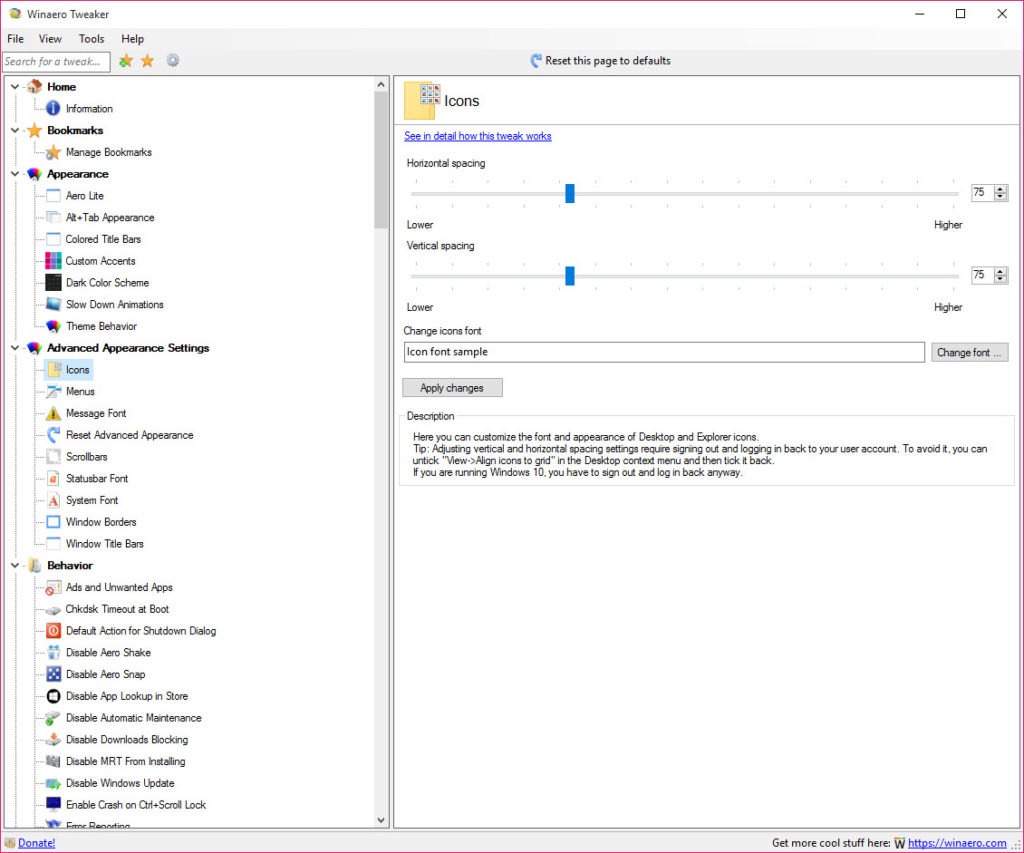Select Window Title Bars in the tree

104,543
